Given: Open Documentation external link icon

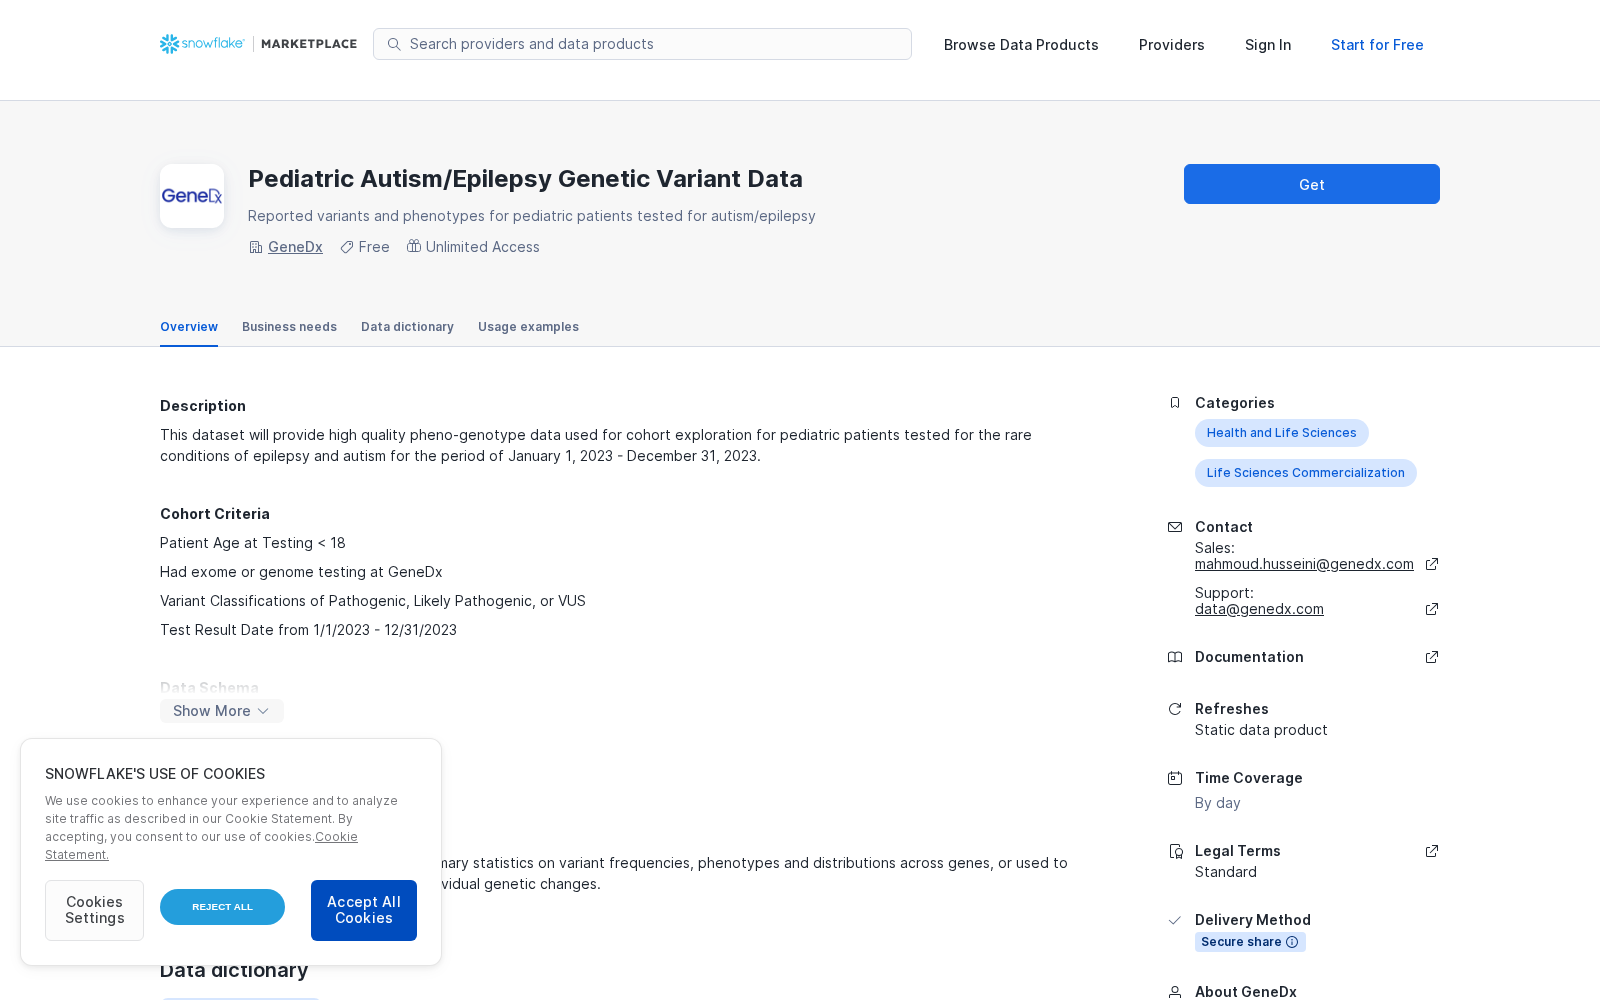Looking at the screenshot, I should click(1432, 657).
